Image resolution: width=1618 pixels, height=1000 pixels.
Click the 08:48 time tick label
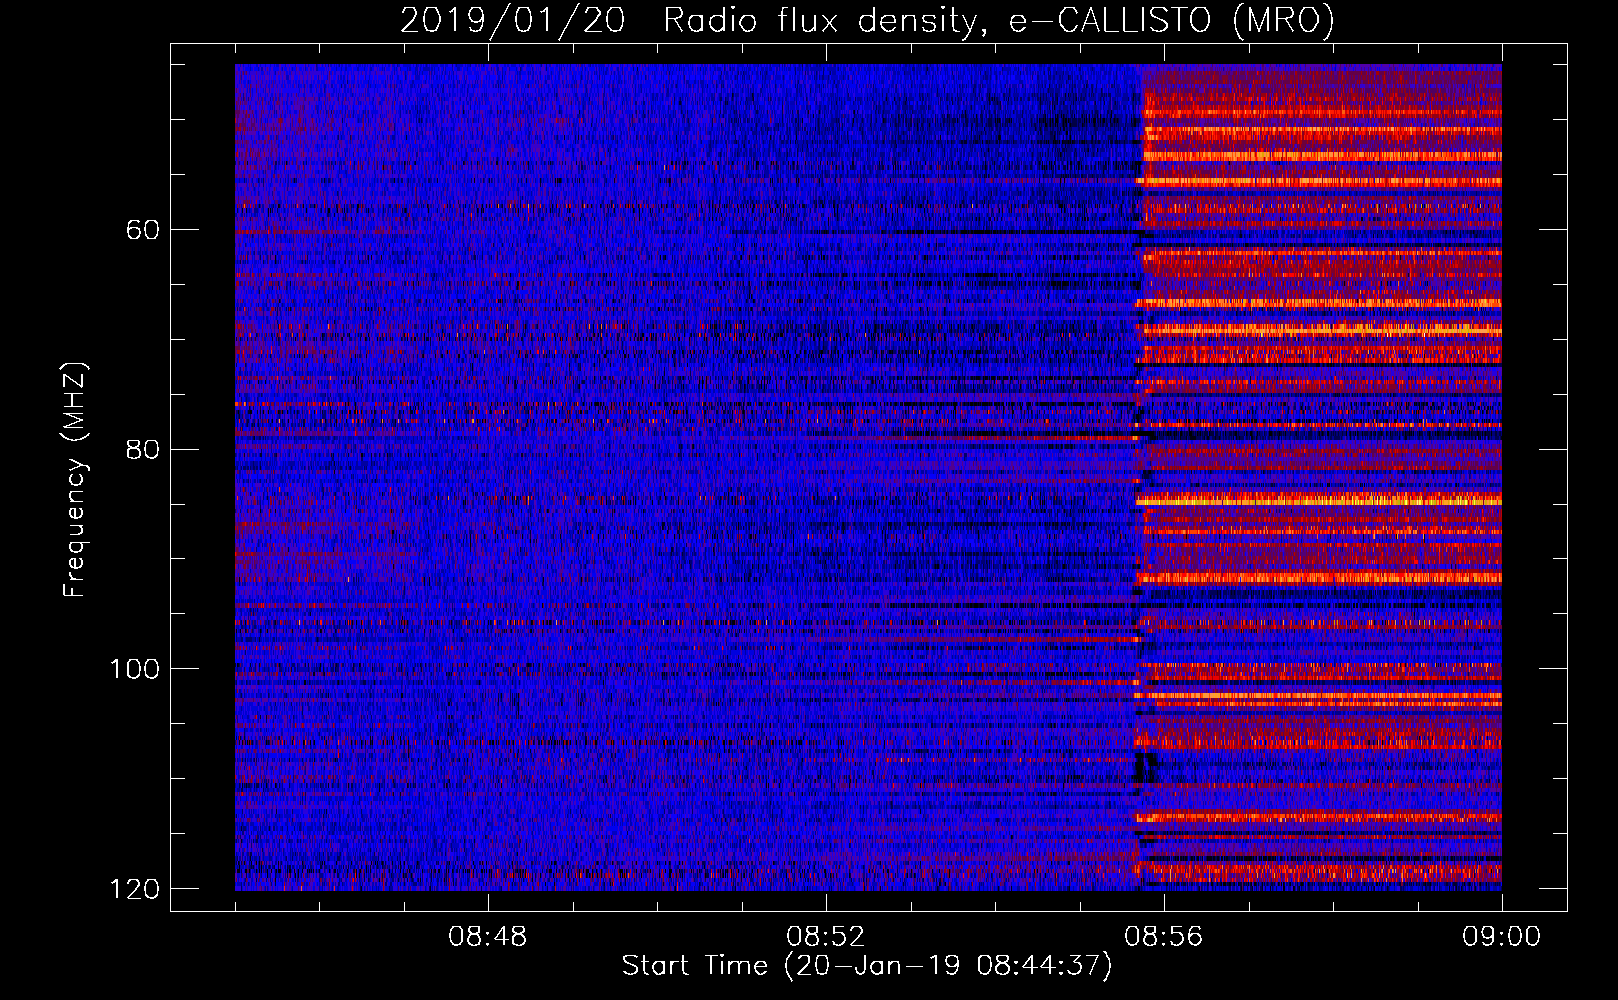pos(487,937)
